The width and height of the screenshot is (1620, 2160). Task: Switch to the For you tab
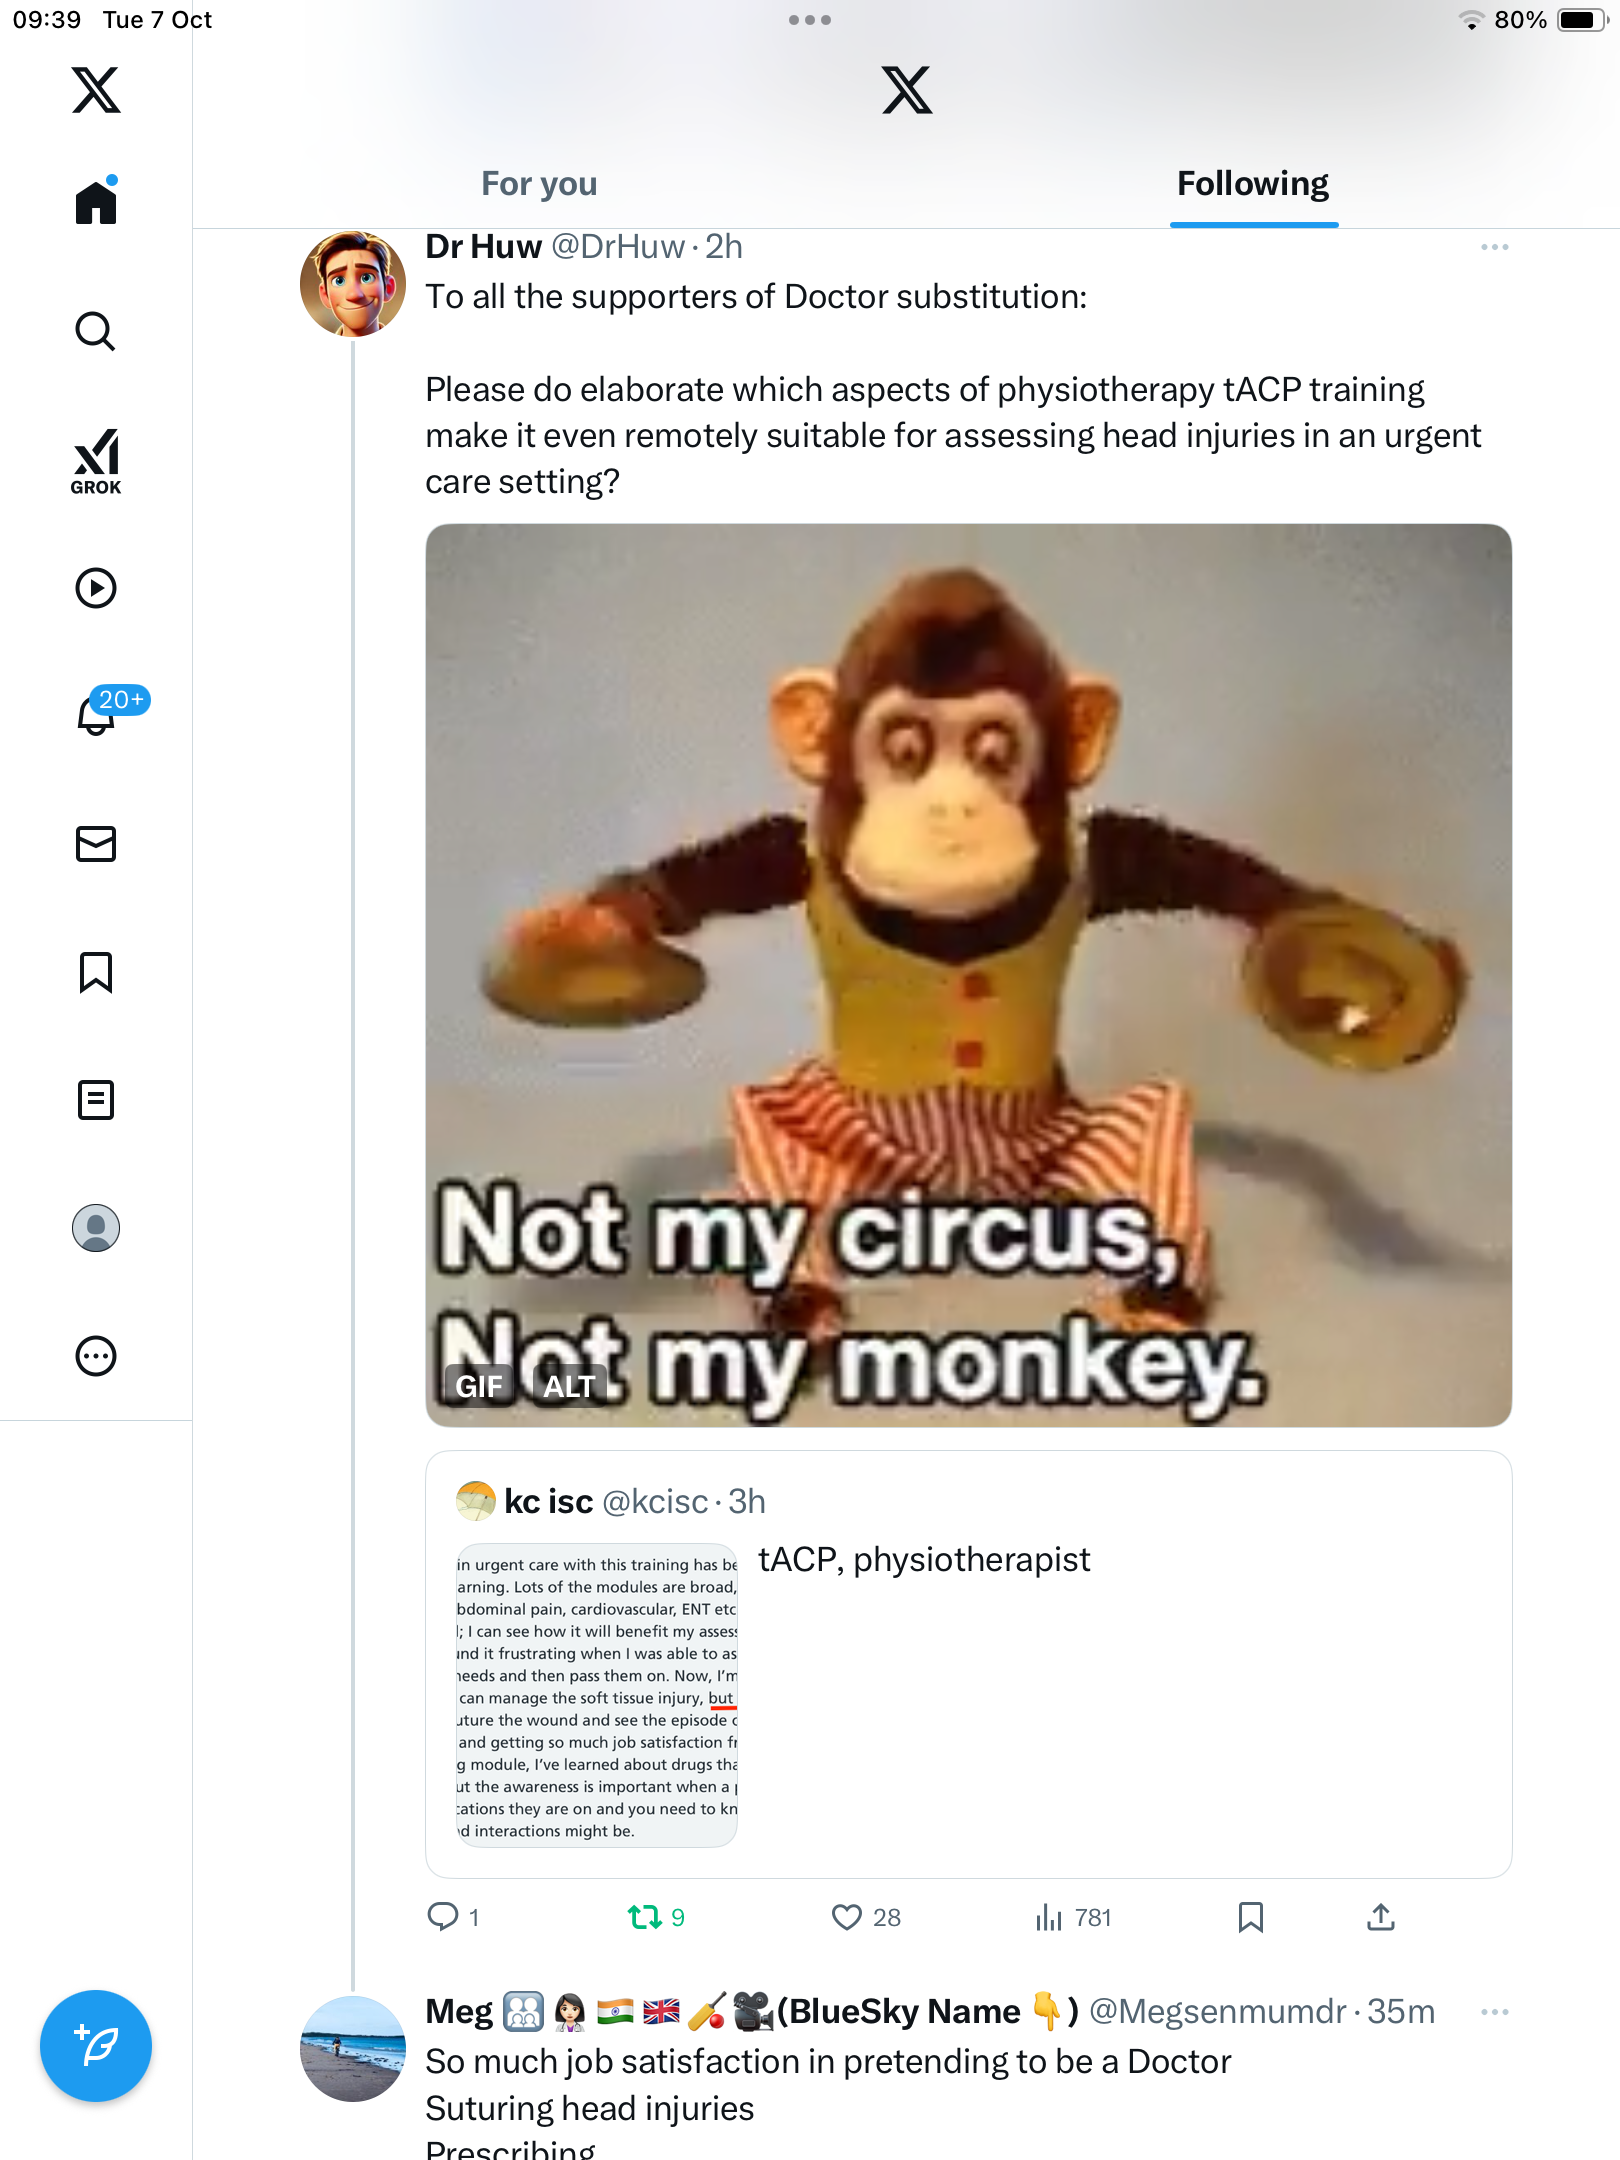click(x=539, y=184)
